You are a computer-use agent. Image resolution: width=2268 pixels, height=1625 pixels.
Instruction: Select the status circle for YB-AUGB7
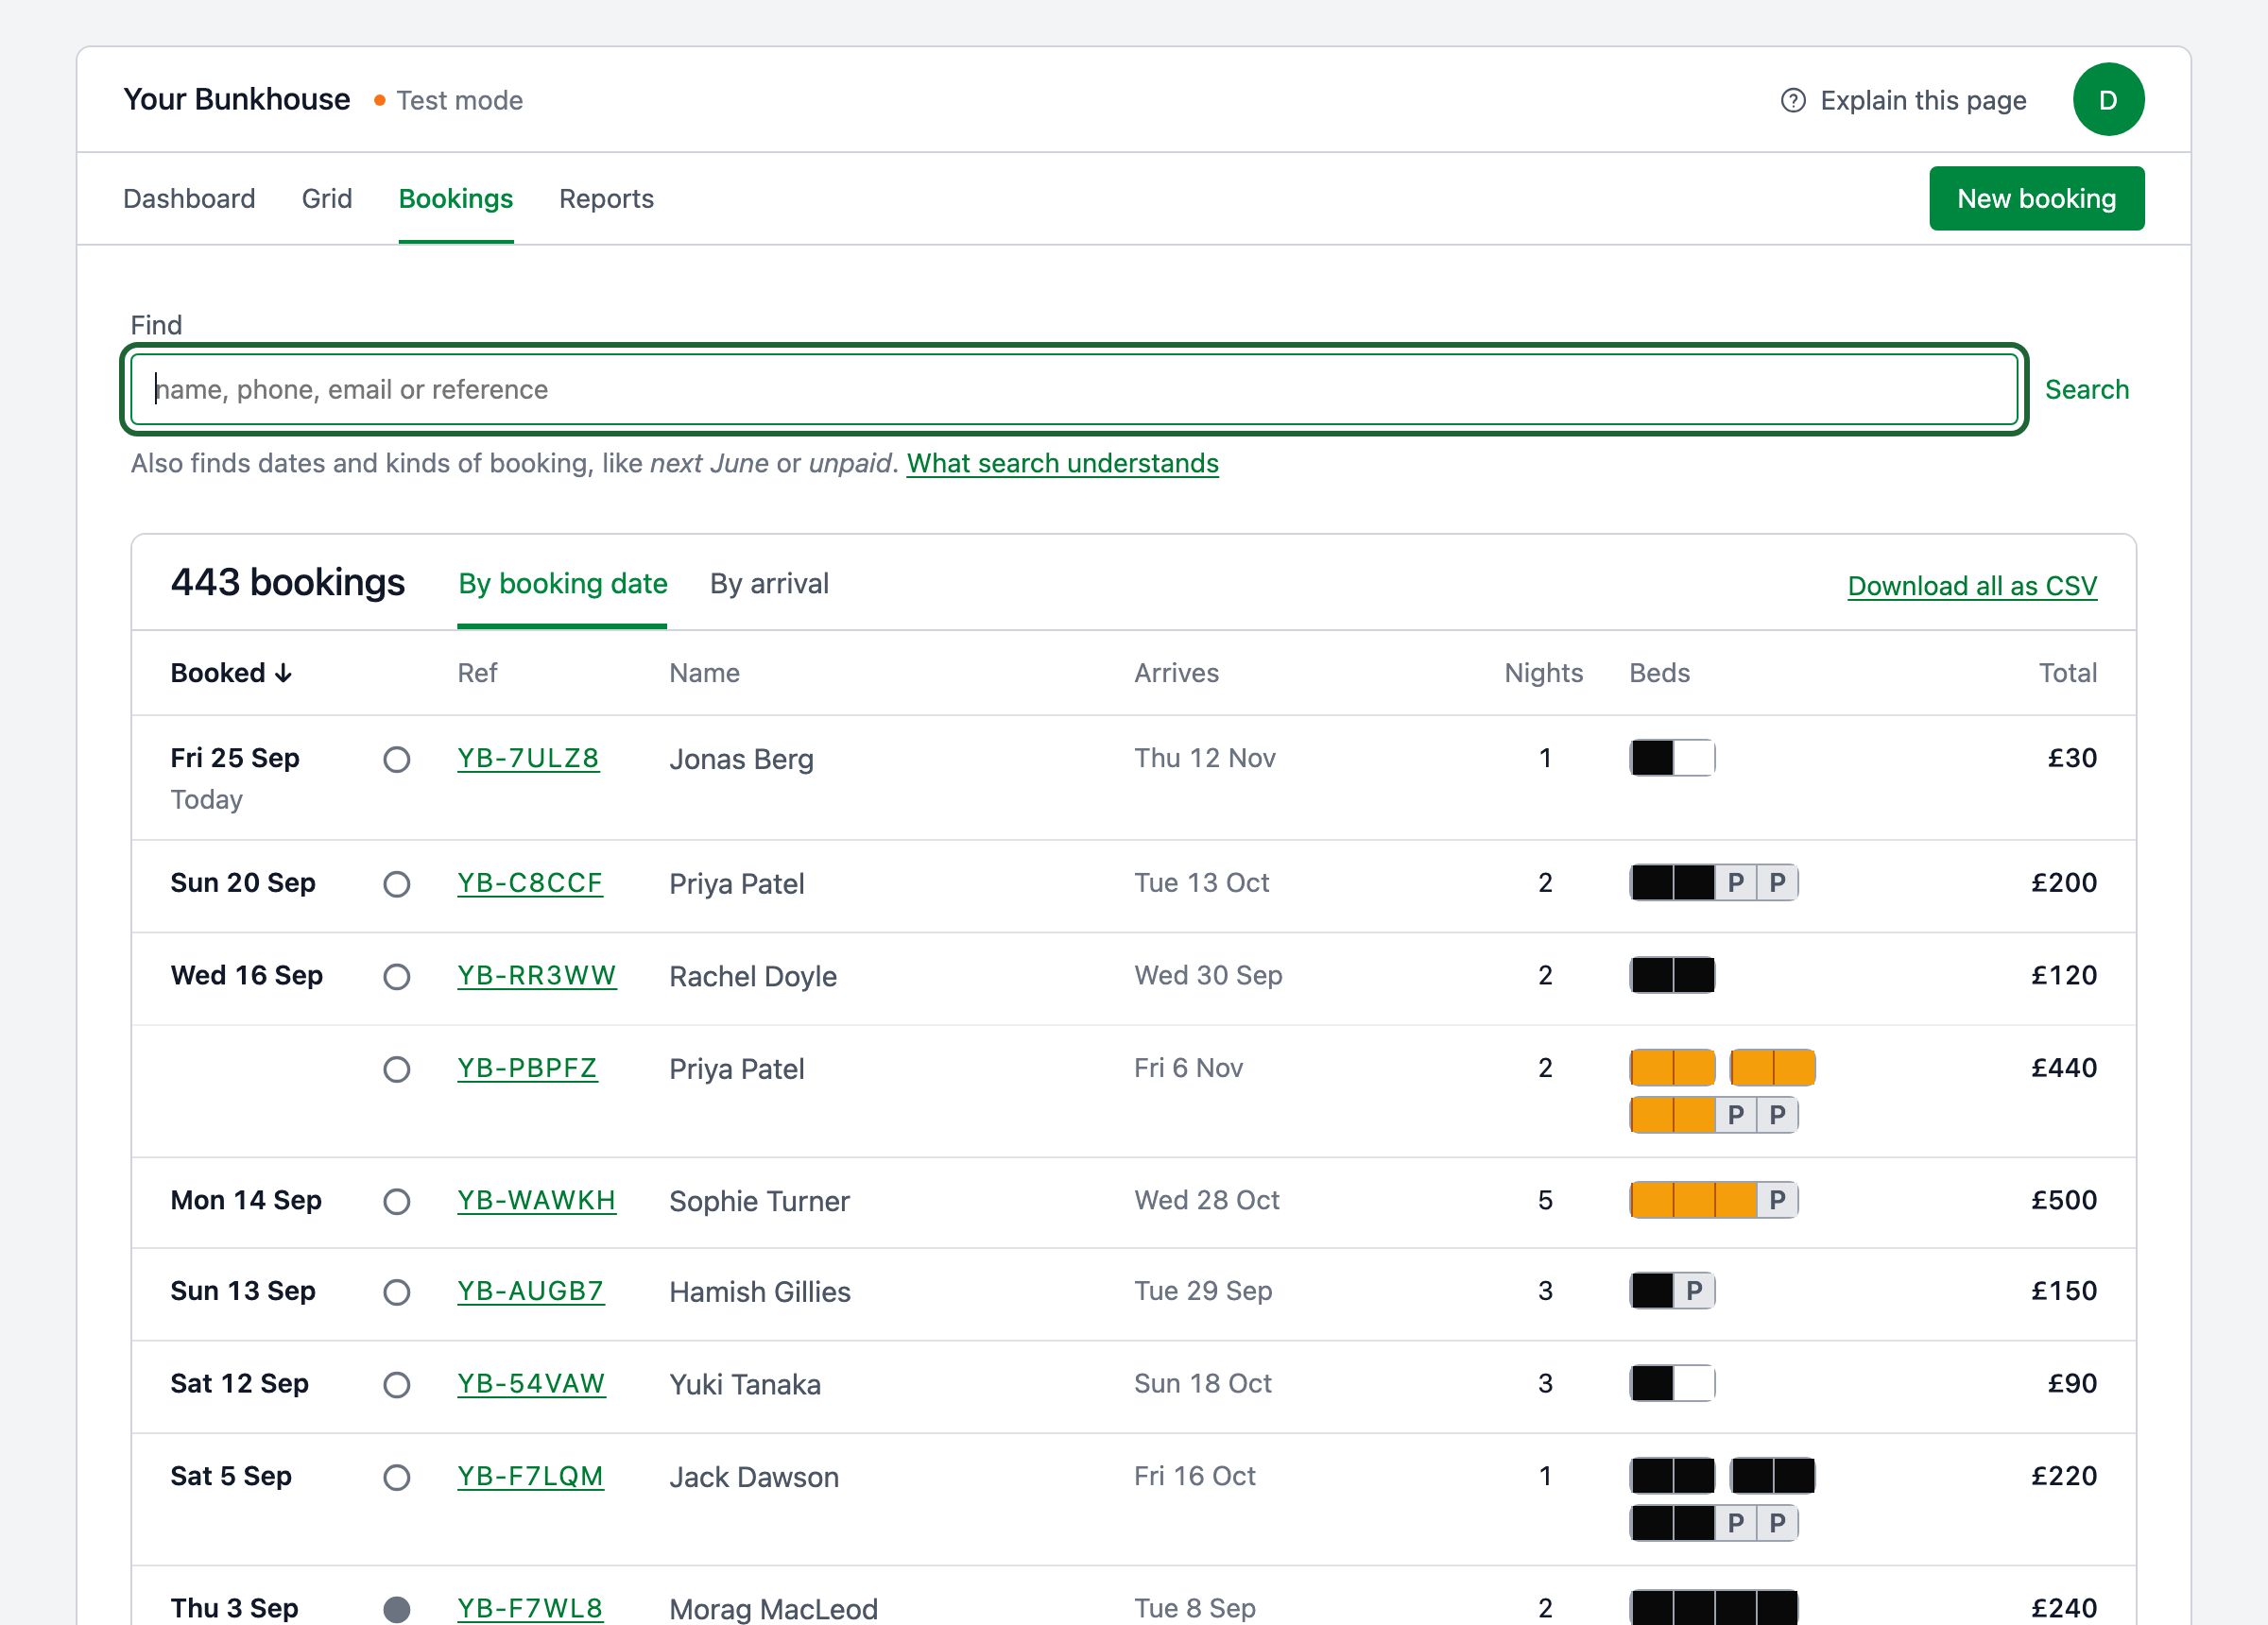click(x=397, y=1293)
